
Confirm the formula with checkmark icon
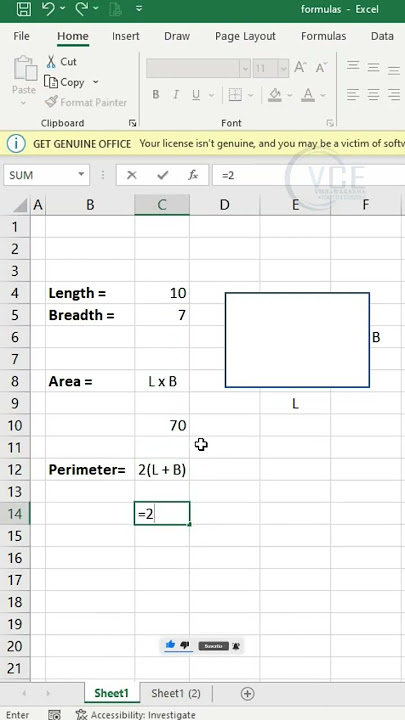point(163,175)
